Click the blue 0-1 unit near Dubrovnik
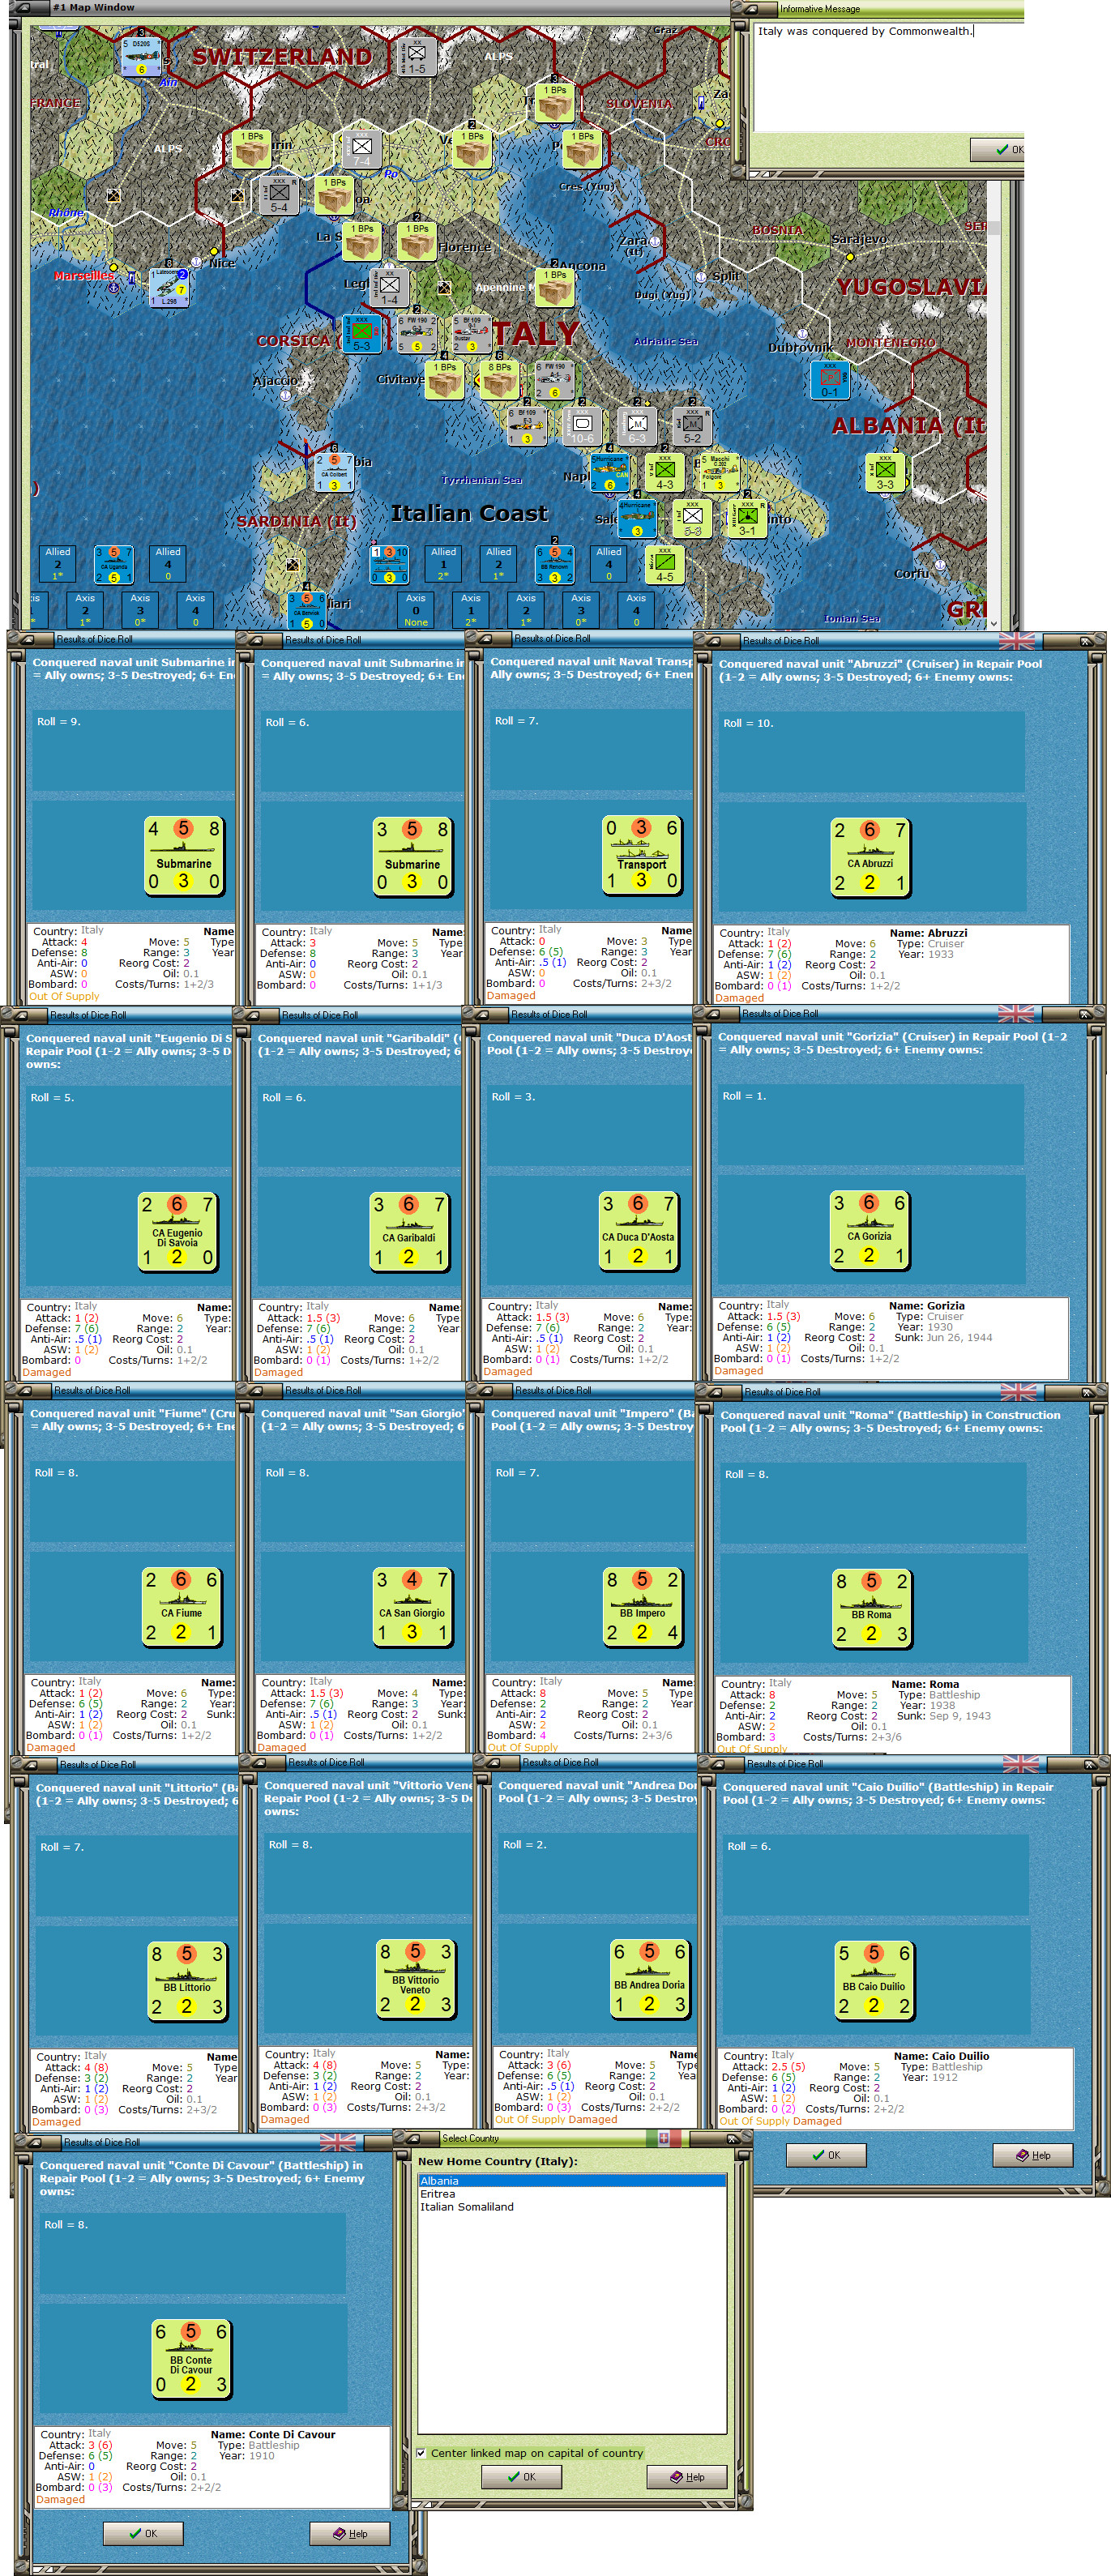 [x=830, y=381]
